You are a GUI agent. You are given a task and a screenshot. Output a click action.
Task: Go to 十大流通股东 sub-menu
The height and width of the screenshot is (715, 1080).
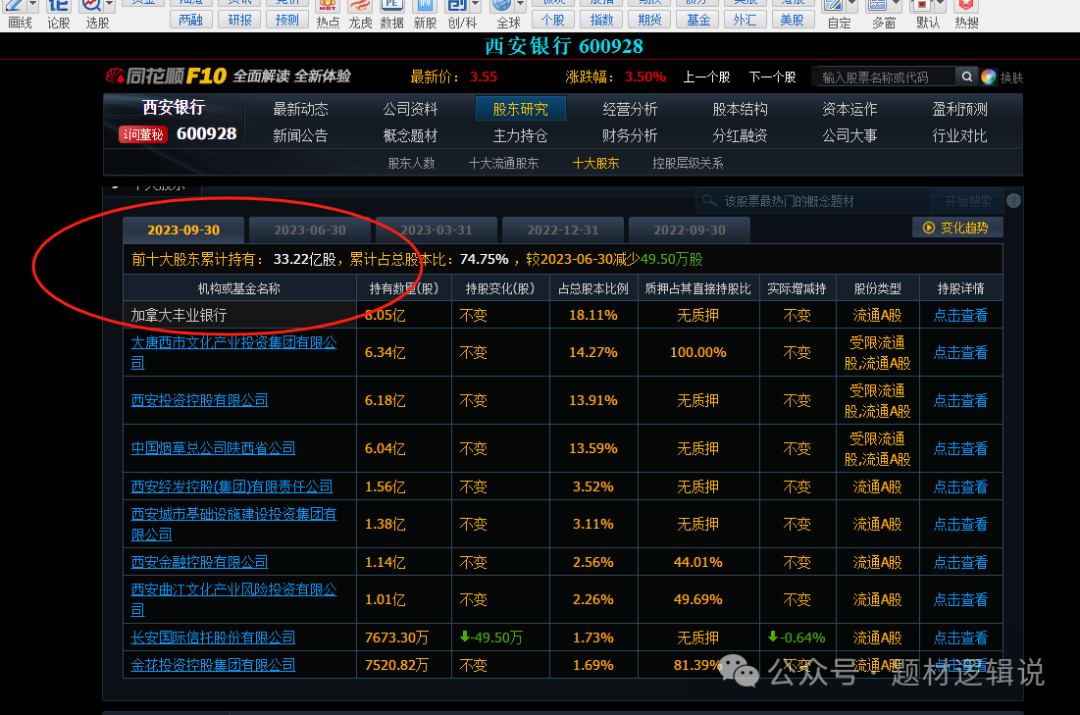tap(504, 163)
